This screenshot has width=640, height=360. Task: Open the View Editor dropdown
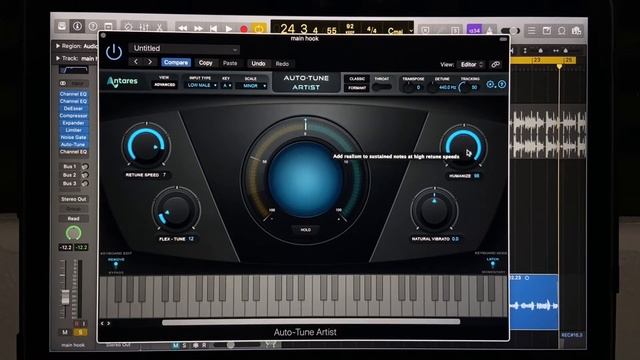pyautogui.click(x=471, y=64)
